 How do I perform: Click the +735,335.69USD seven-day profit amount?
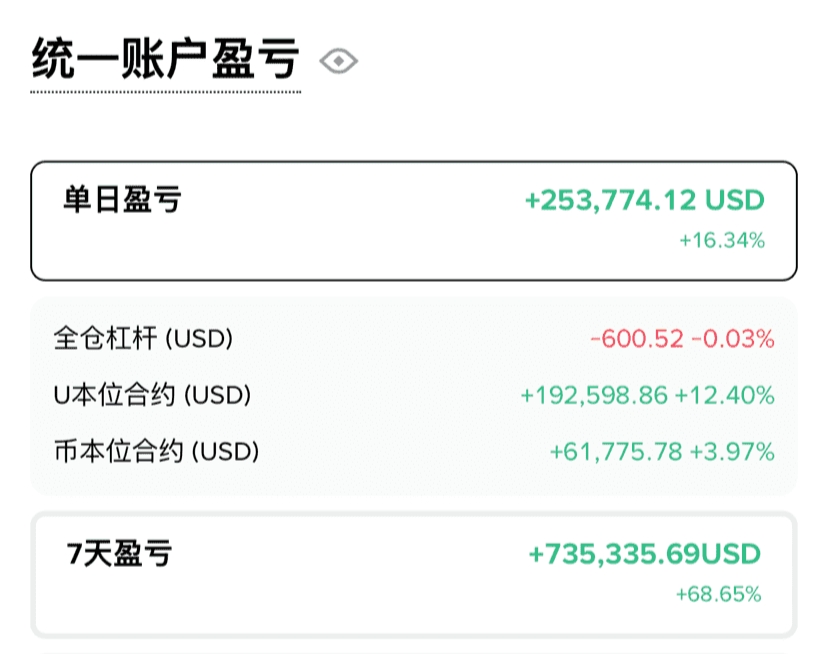(644, 553)
